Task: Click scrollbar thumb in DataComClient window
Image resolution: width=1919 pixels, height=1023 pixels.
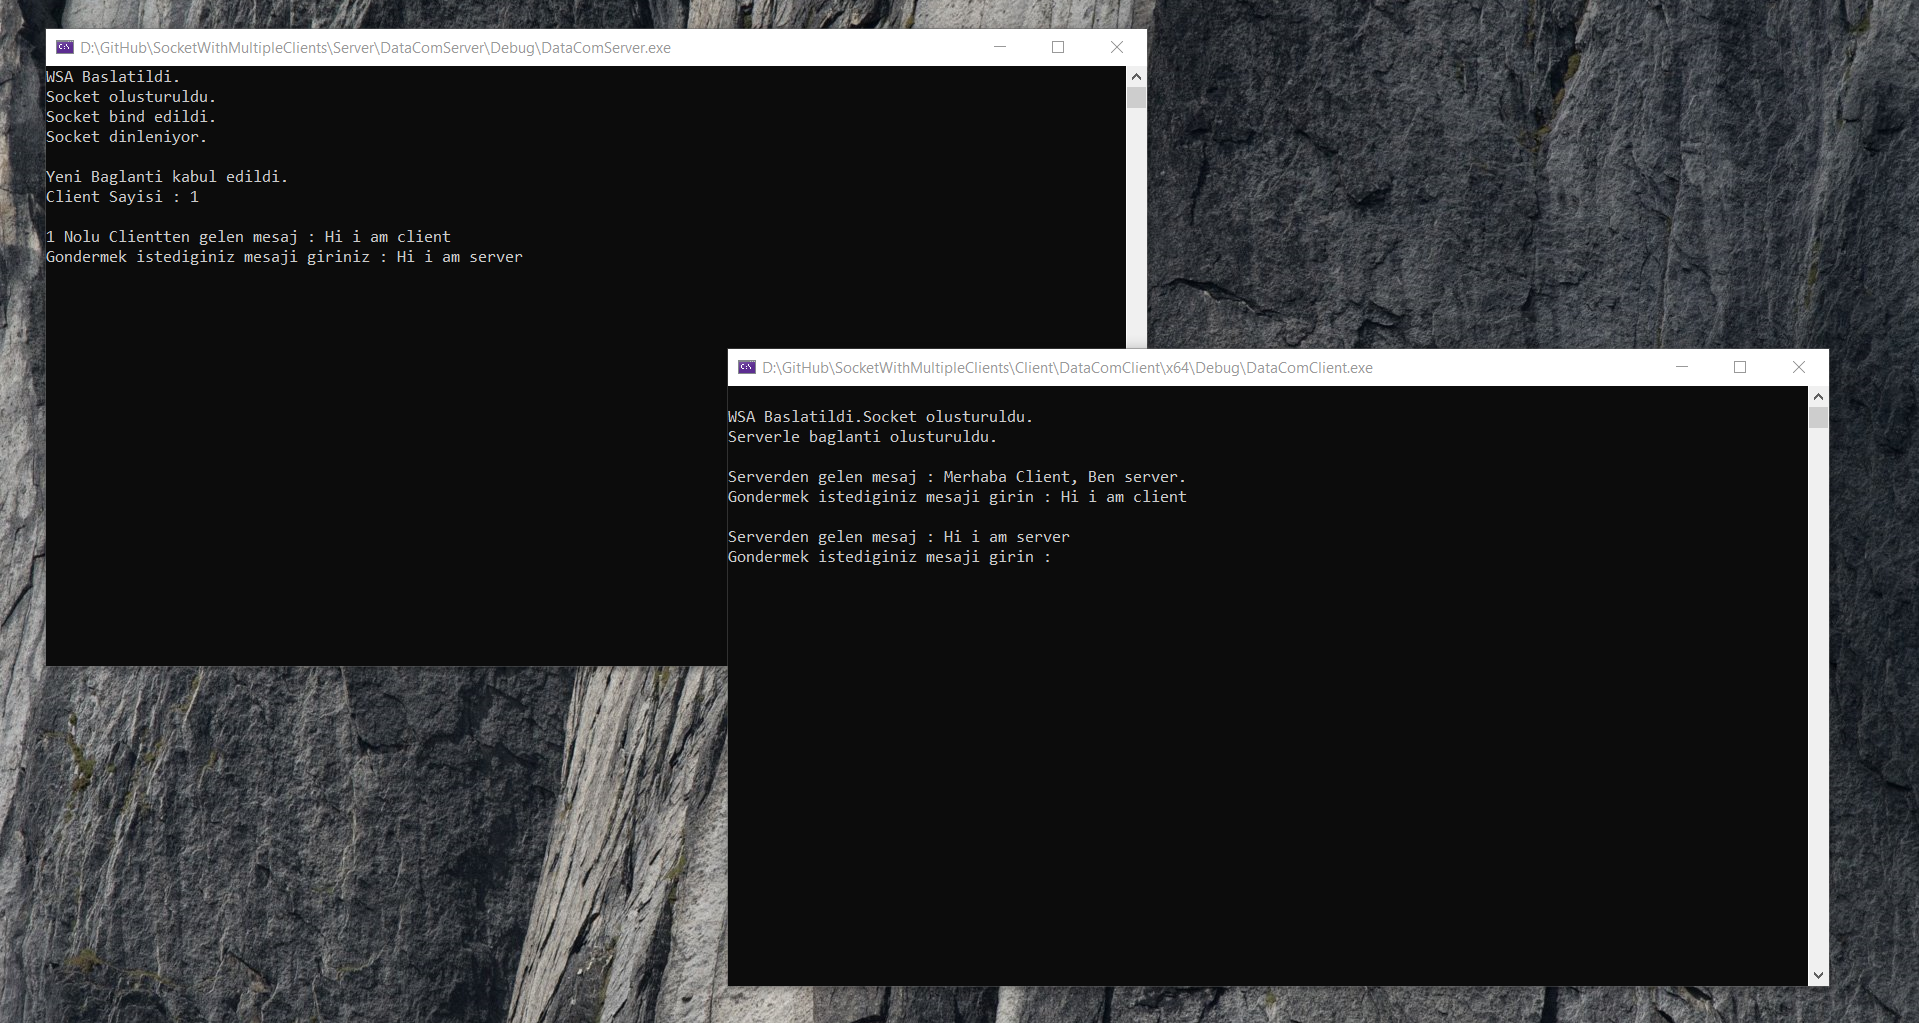Action: (1818, 417)
